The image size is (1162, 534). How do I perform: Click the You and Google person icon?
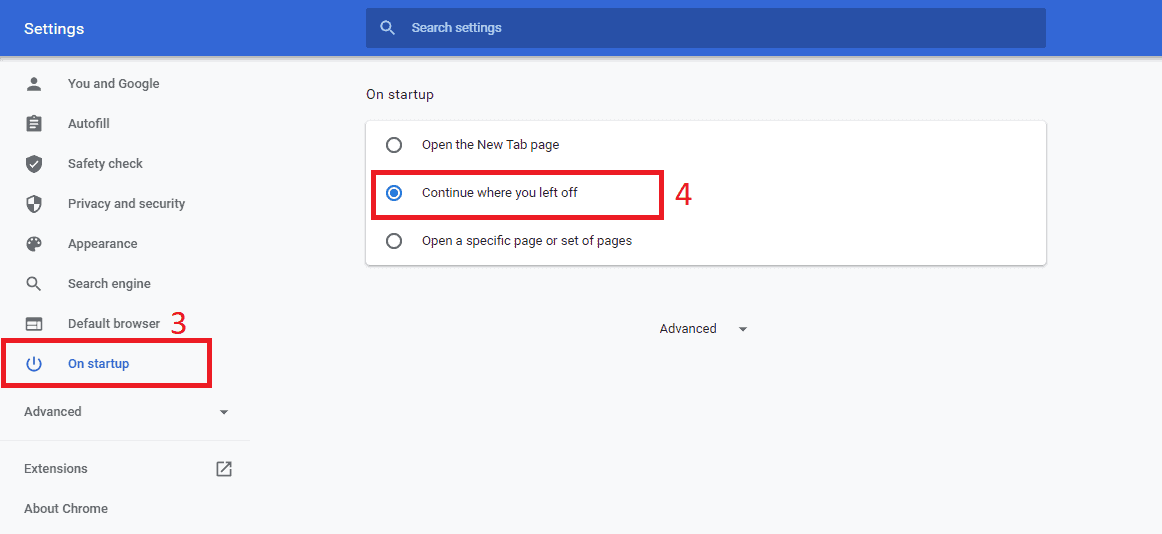tap(34, 84)
